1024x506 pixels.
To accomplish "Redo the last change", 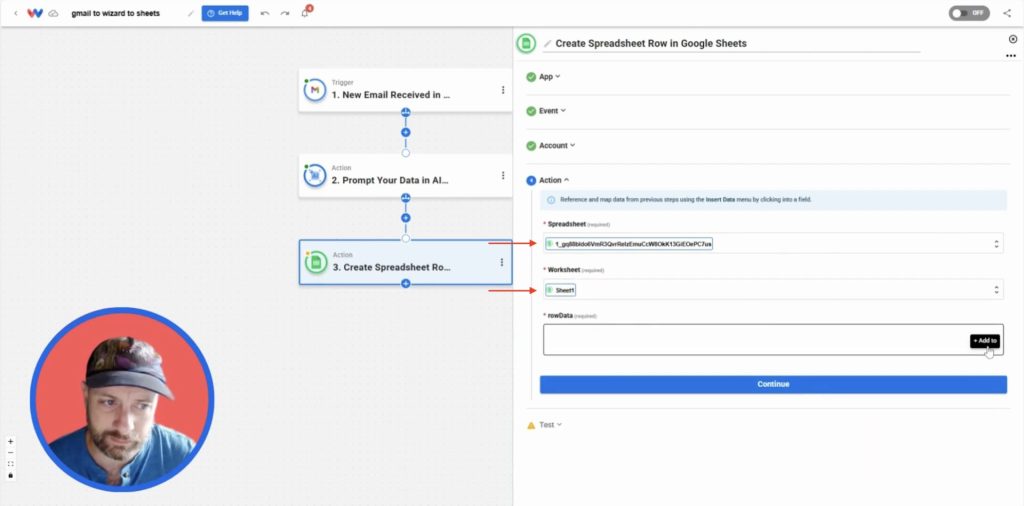I will point(285,13).
